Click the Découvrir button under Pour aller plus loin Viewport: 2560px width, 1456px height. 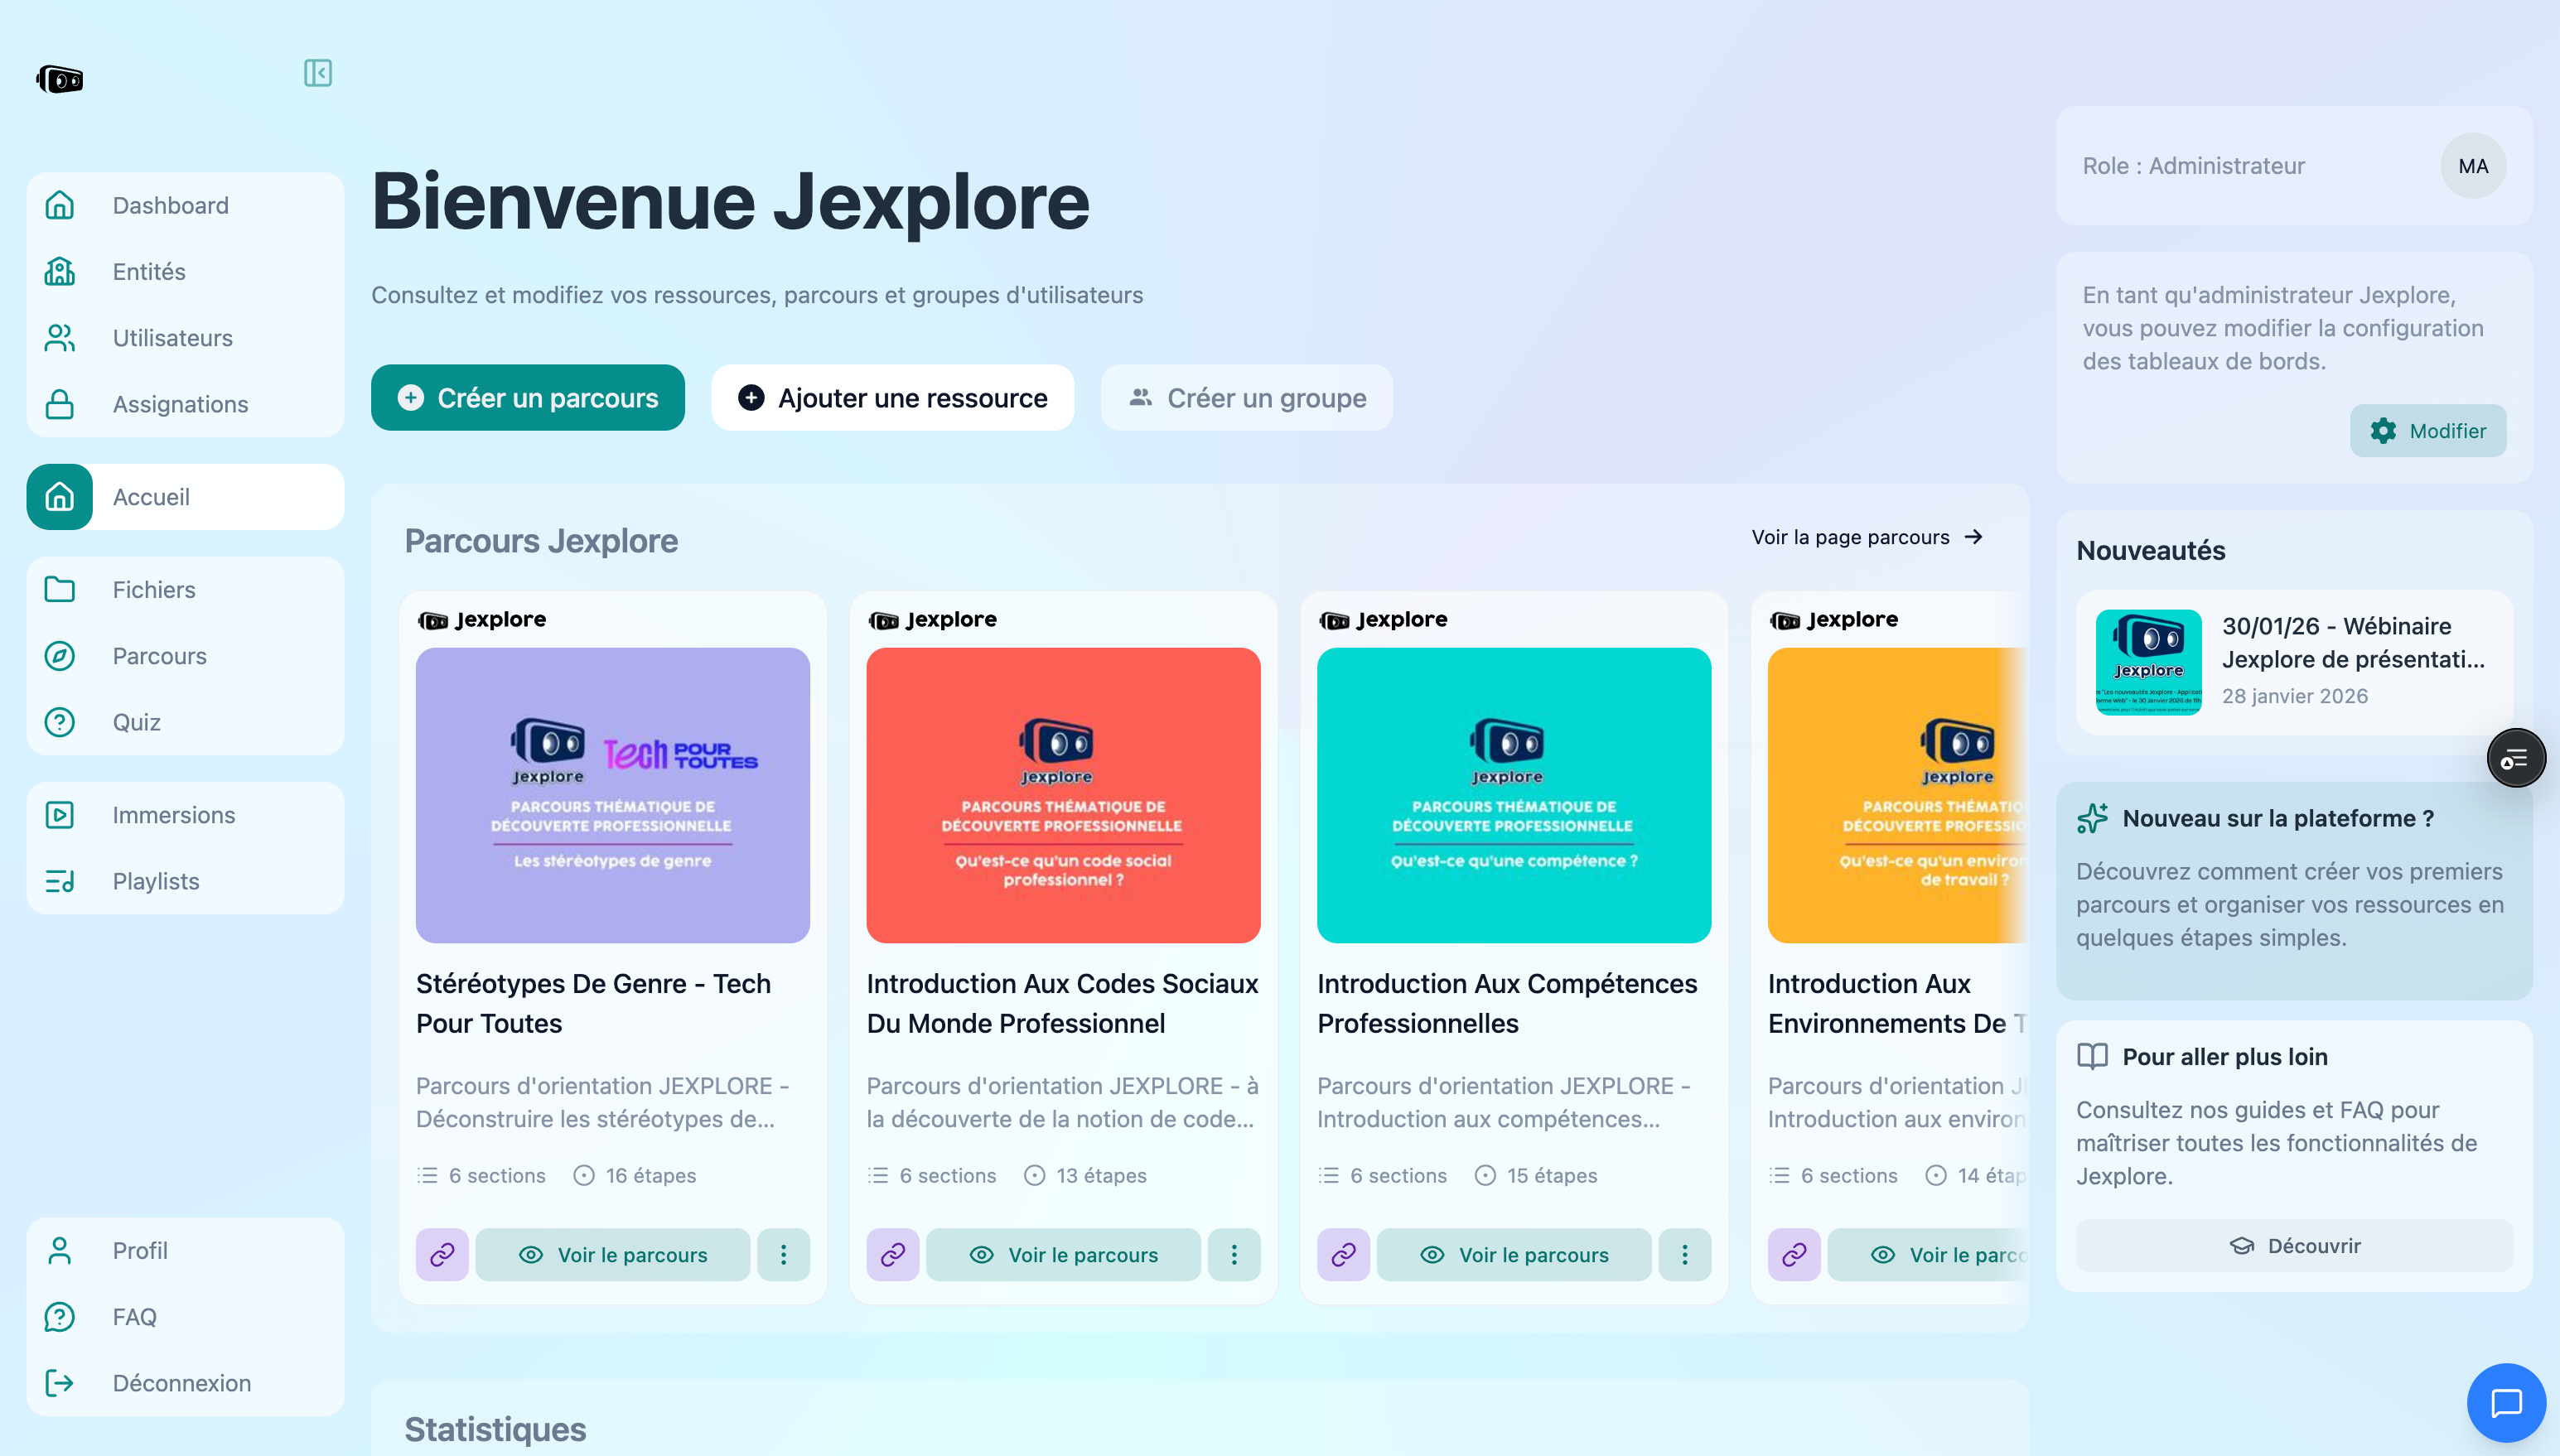pos(2293,1245)
